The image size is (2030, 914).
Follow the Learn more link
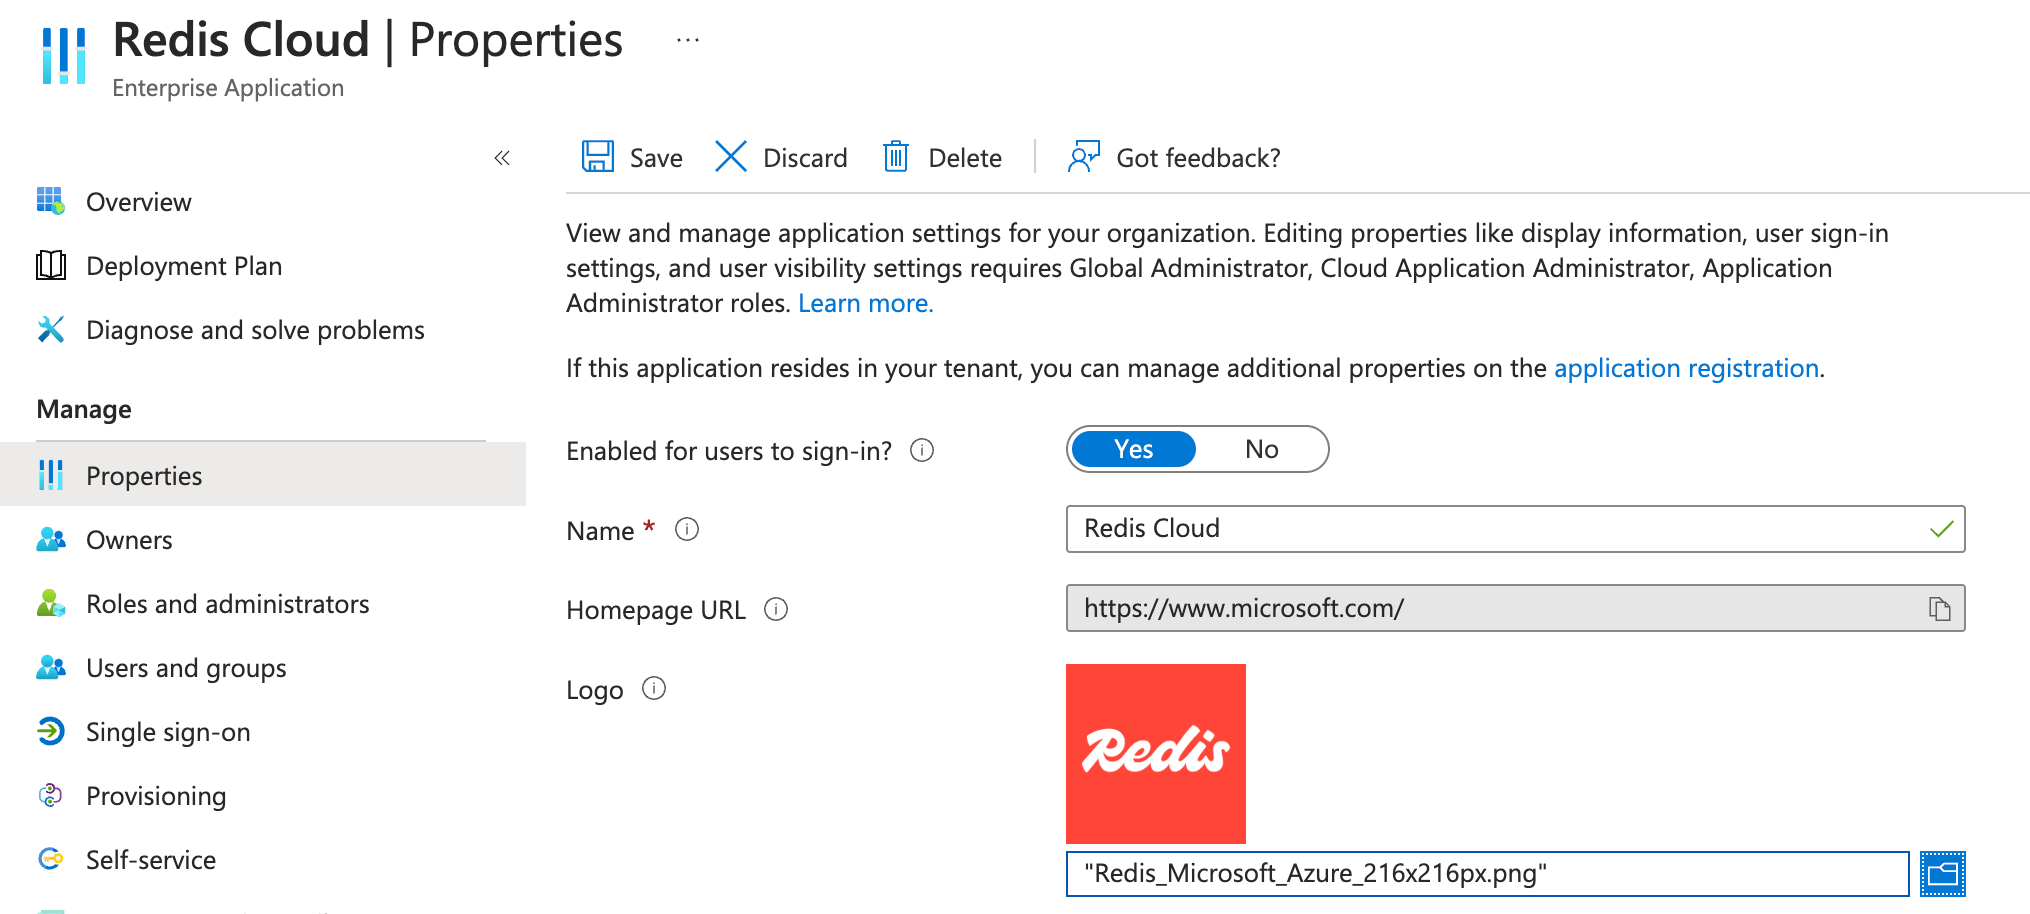point(865,304)
